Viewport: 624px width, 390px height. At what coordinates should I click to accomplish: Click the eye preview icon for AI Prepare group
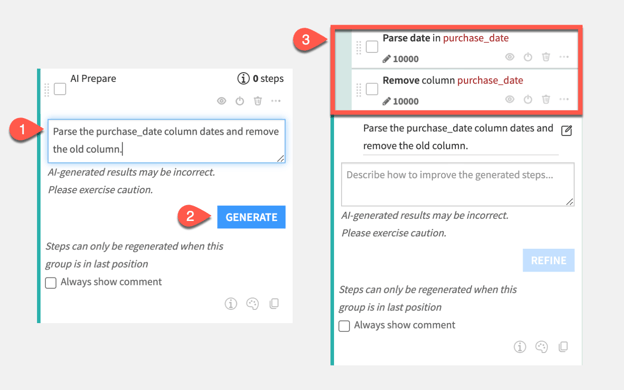point(222,101)
